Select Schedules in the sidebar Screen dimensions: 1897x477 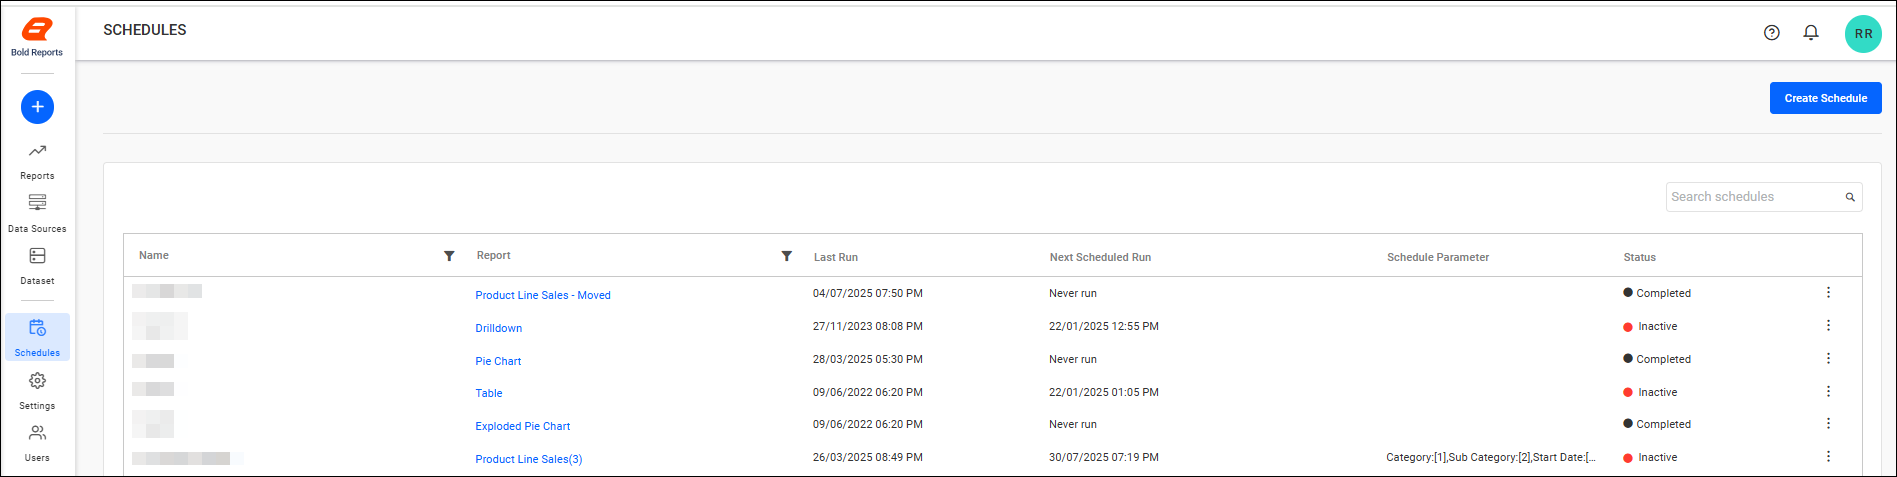[37, 338]
